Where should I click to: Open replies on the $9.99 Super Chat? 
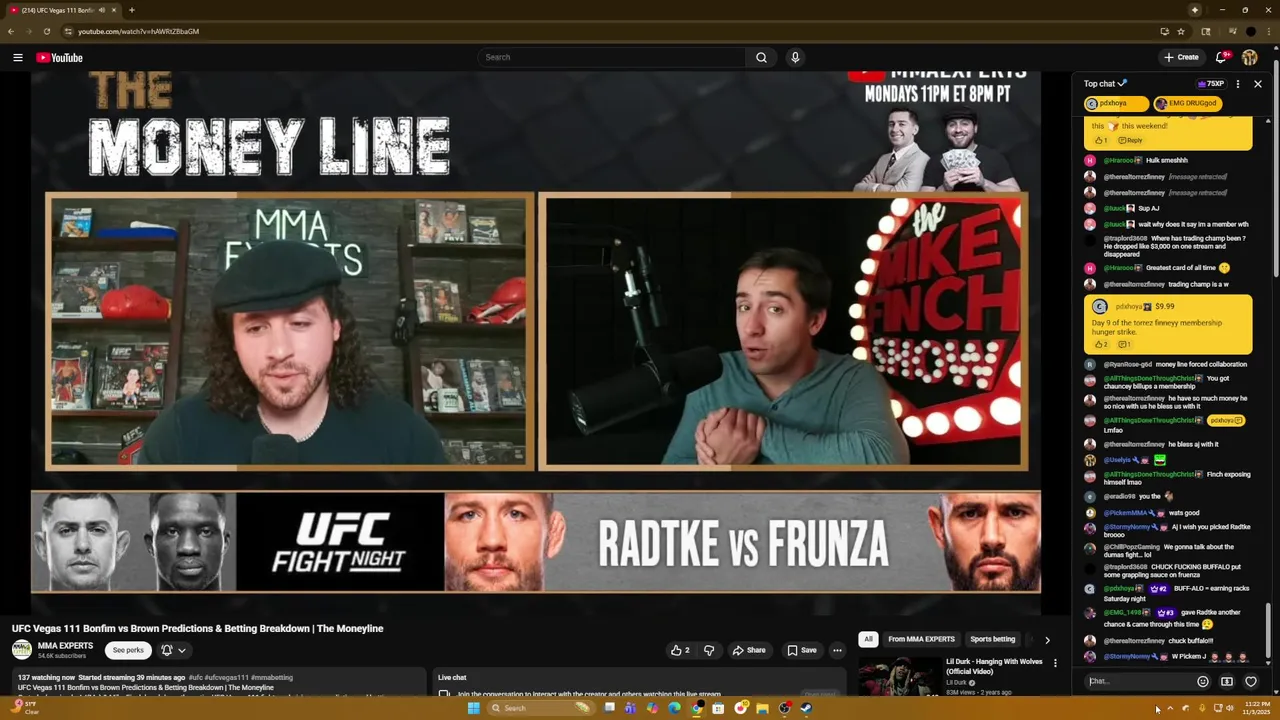(1124, 344)
